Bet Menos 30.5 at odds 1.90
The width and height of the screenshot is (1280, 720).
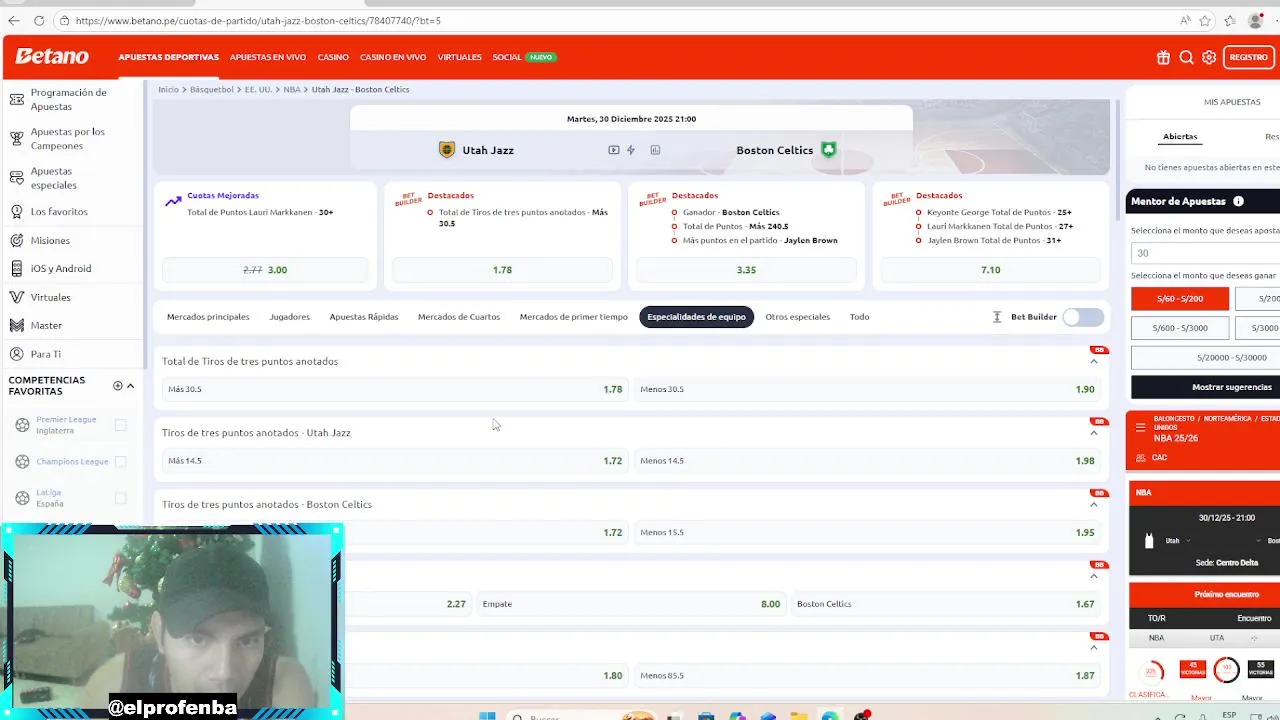click(867, 389)
